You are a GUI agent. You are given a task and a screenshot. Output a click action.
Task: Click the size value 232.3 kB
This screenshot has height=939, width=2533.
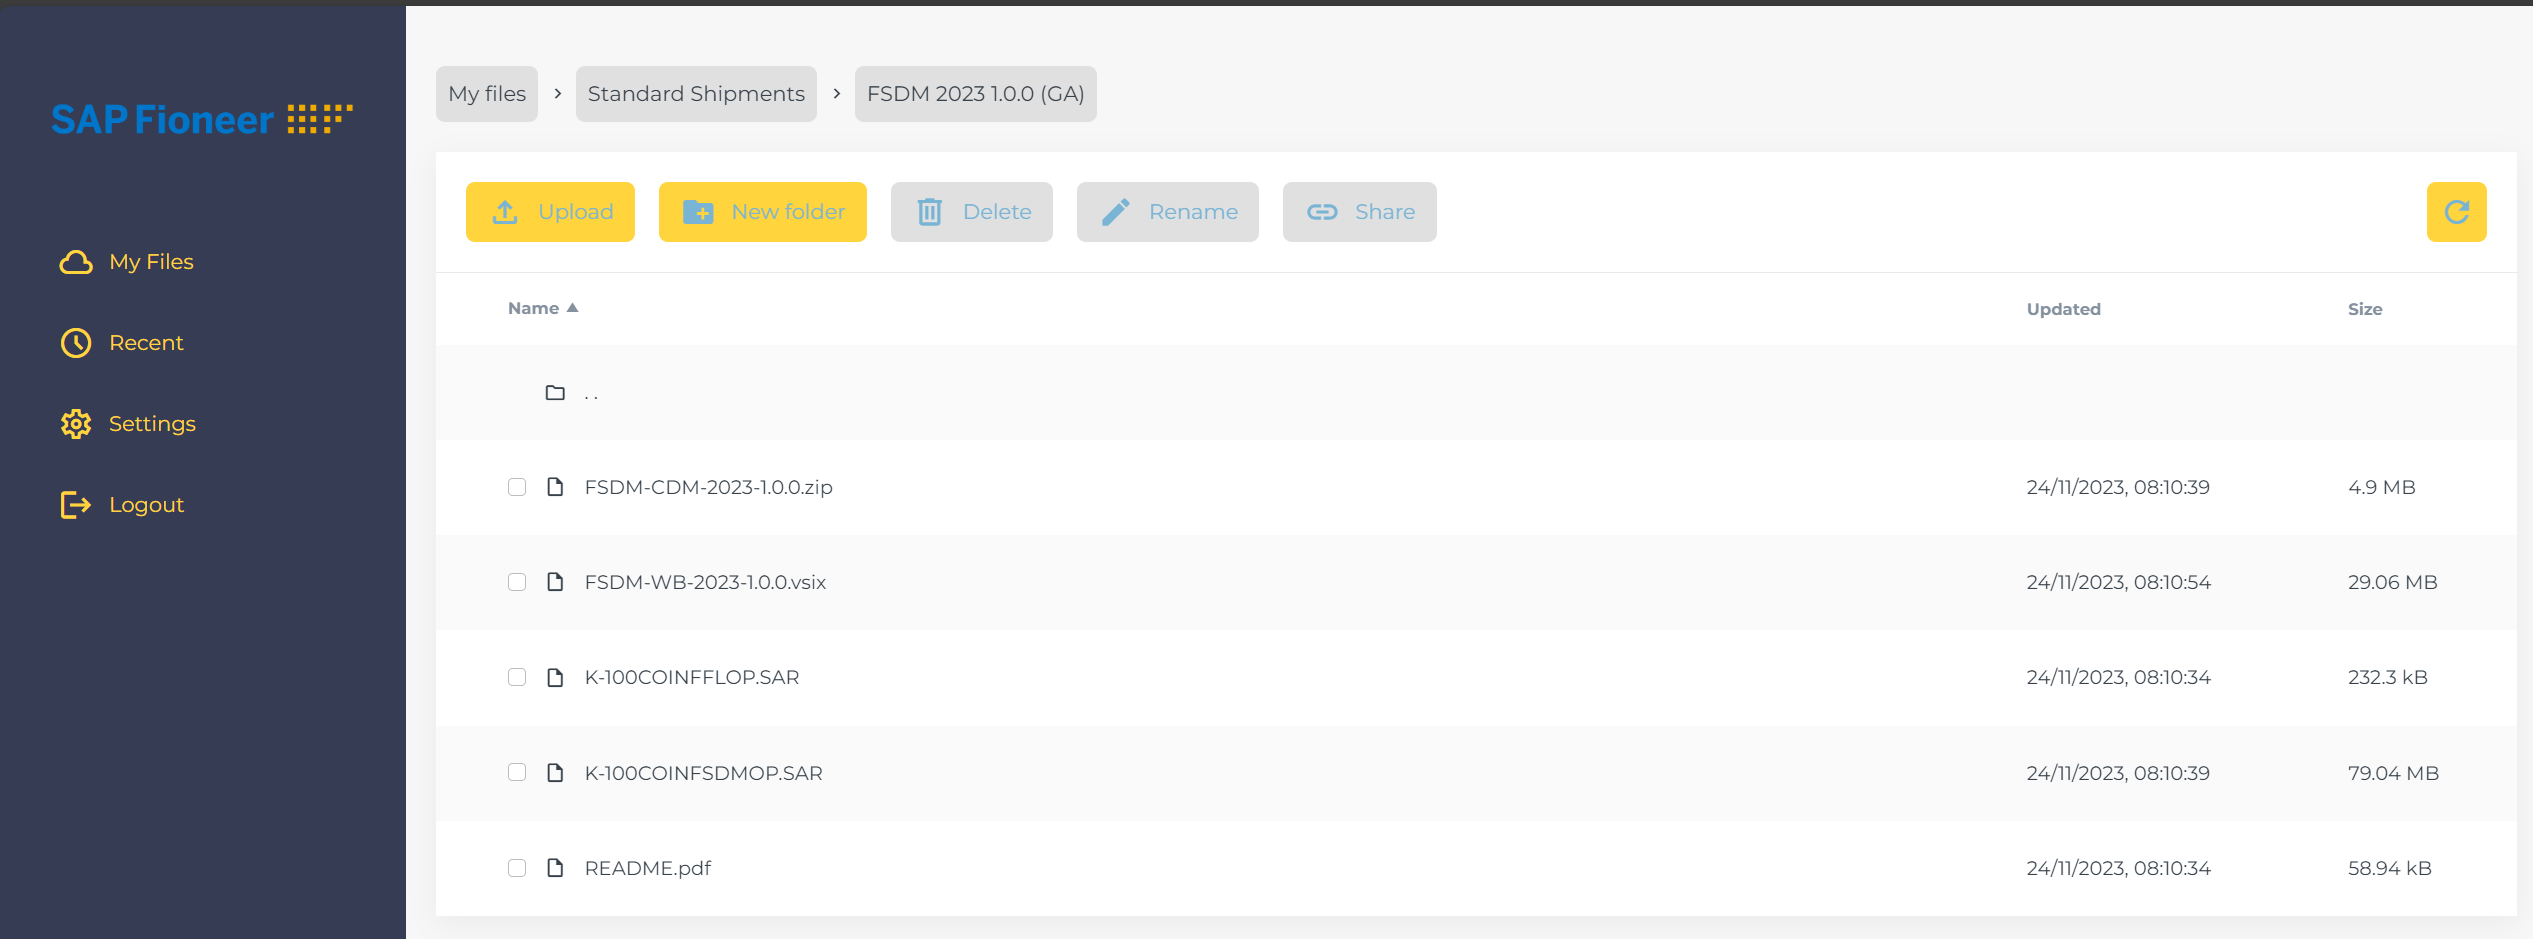tap(2388, 677)
